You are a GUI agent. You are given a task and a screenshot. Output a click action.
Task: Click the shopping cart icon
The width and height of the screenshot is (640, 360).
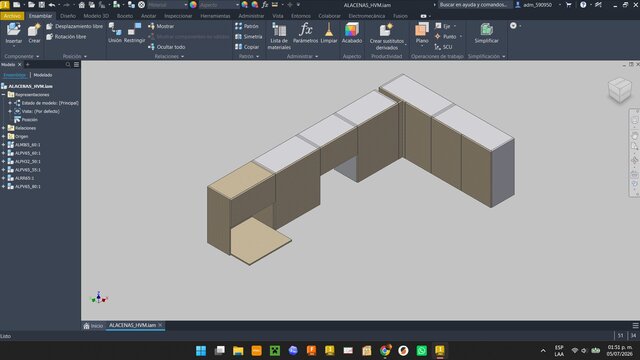[569, 5]
